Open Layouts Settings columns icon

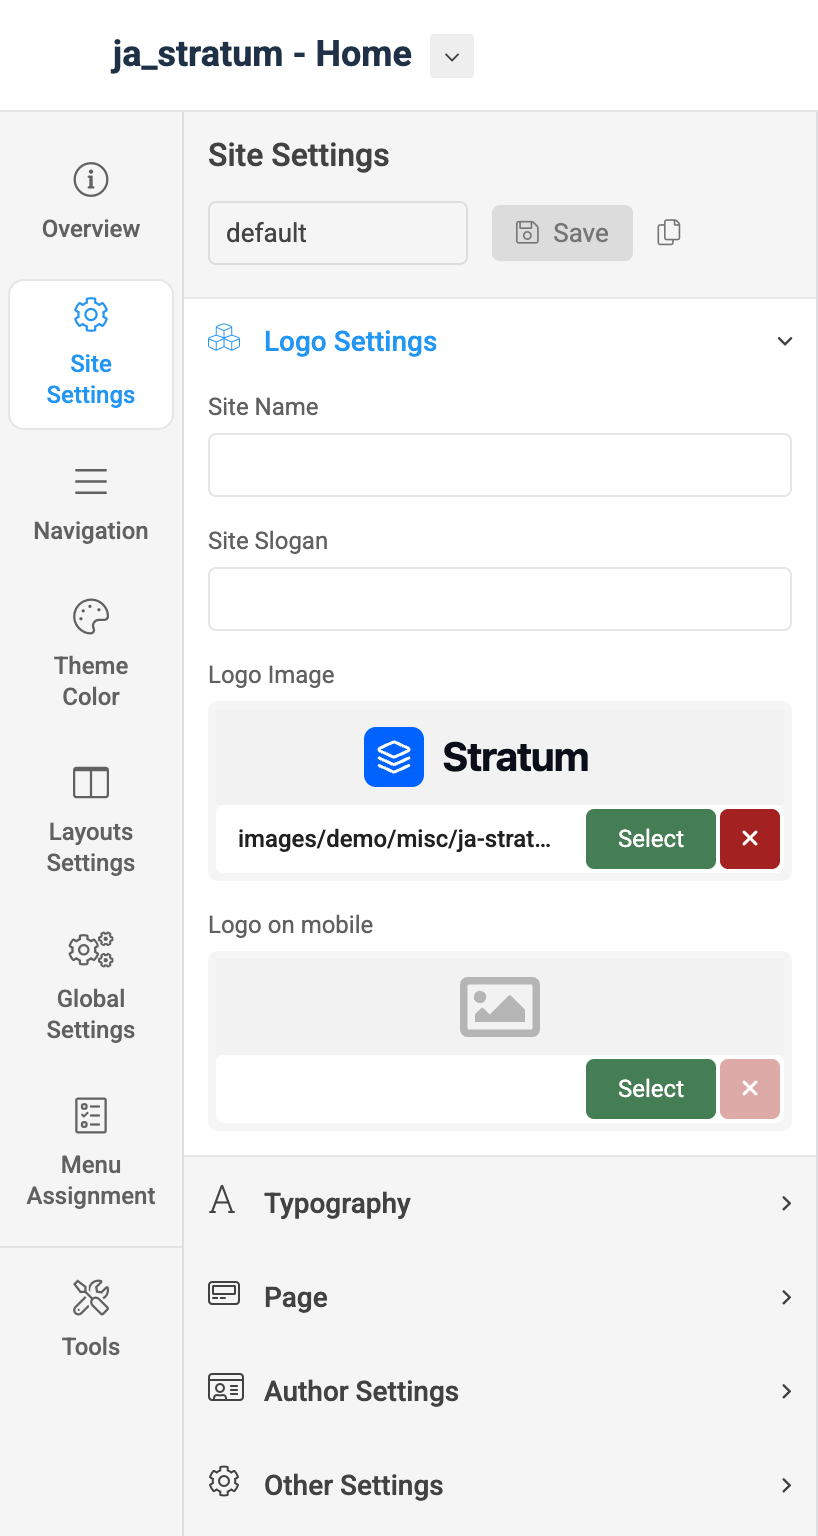(91, 783)
